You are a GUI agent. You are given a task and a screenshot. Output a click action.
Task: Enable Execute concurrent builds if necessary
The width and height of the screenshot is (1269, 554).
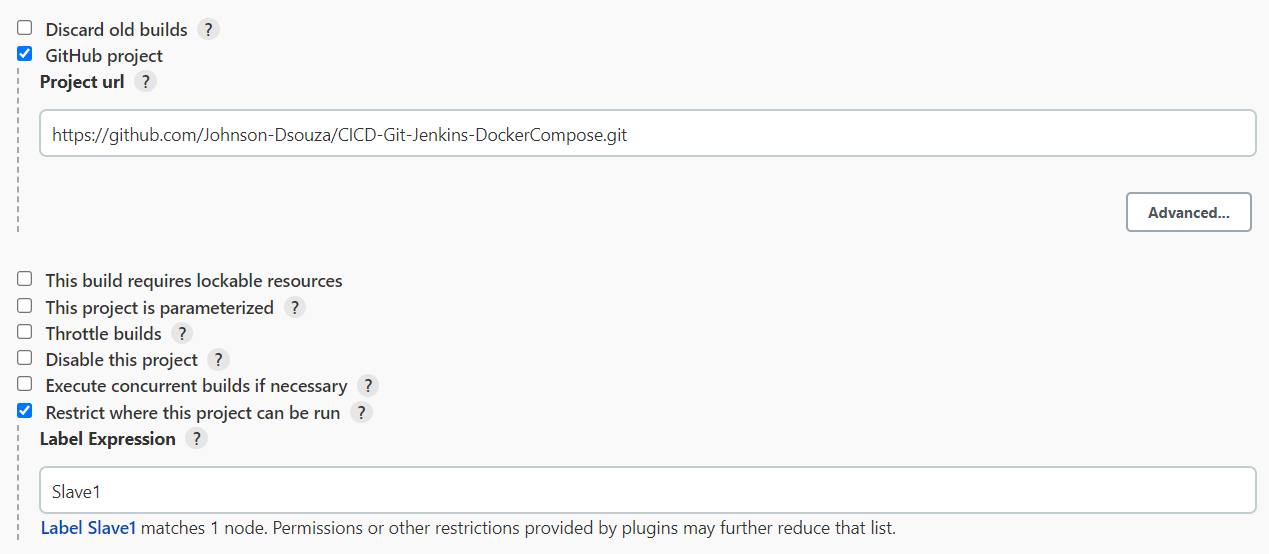point(25,384)
